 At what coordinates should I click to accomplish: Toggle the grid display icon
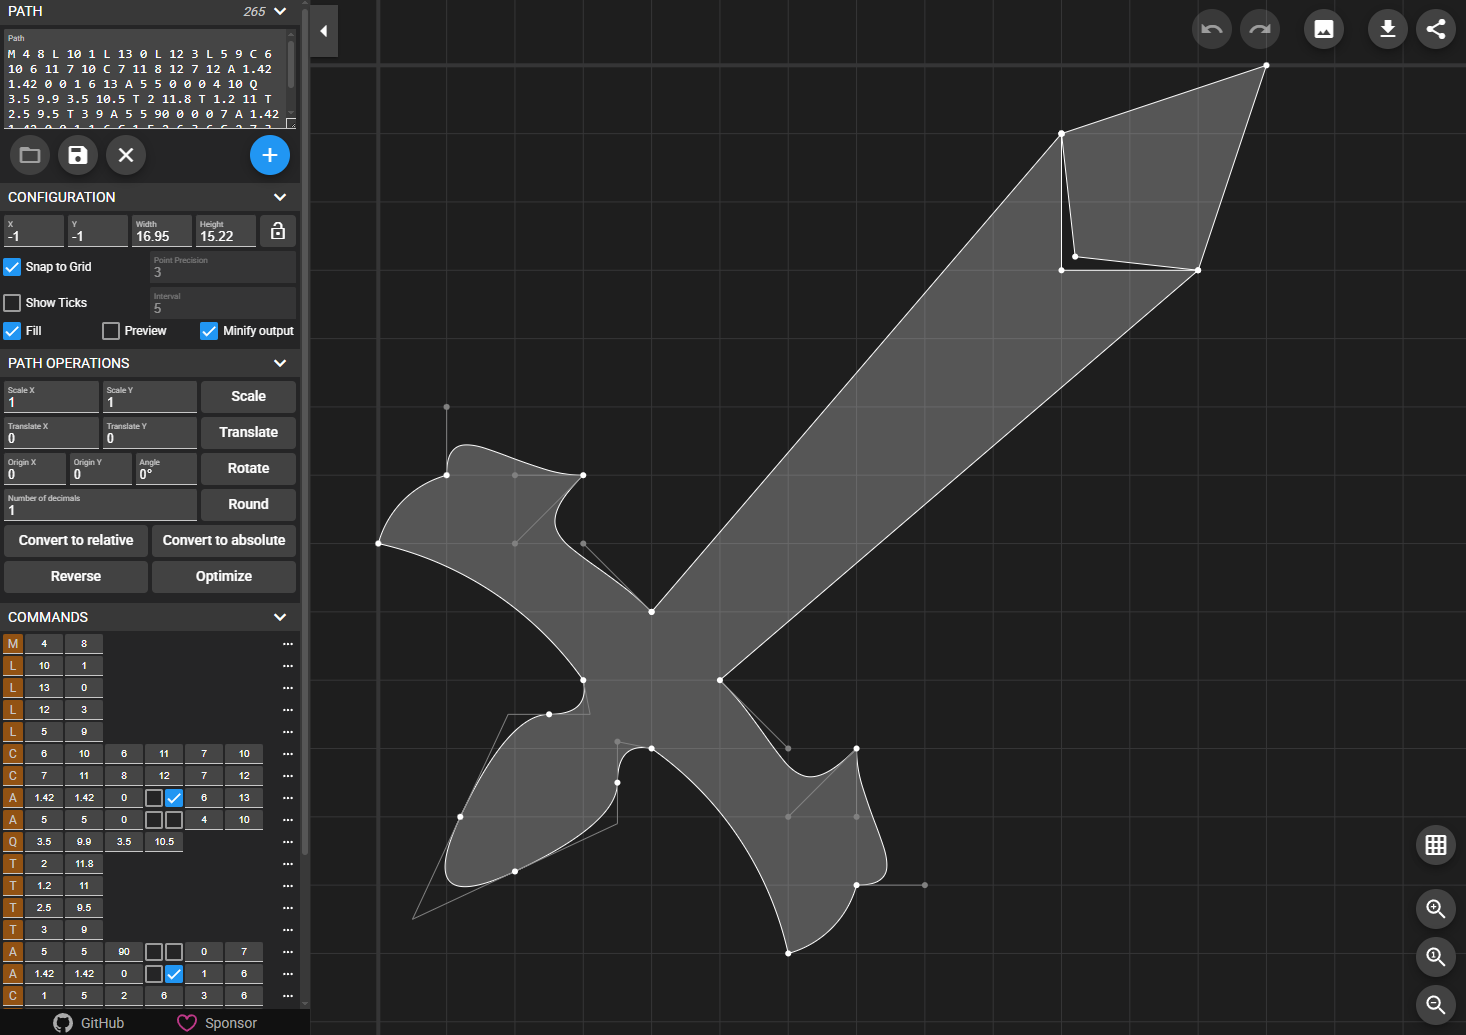coord(1435,845)
